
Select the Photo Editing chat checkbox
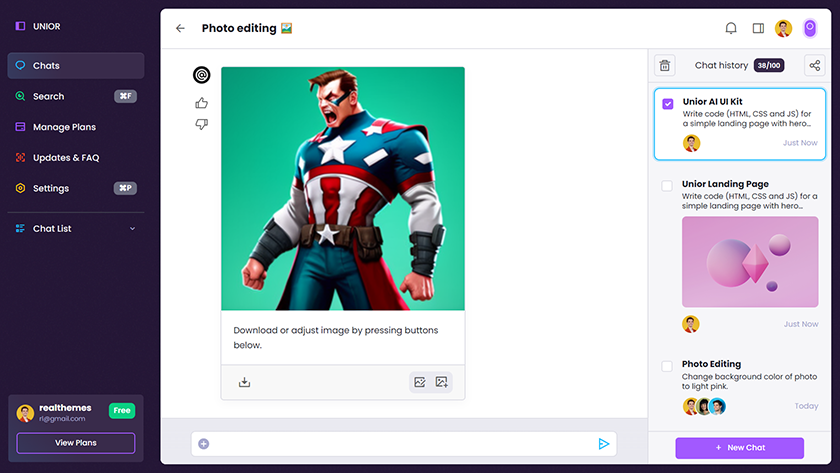point(667,366)
